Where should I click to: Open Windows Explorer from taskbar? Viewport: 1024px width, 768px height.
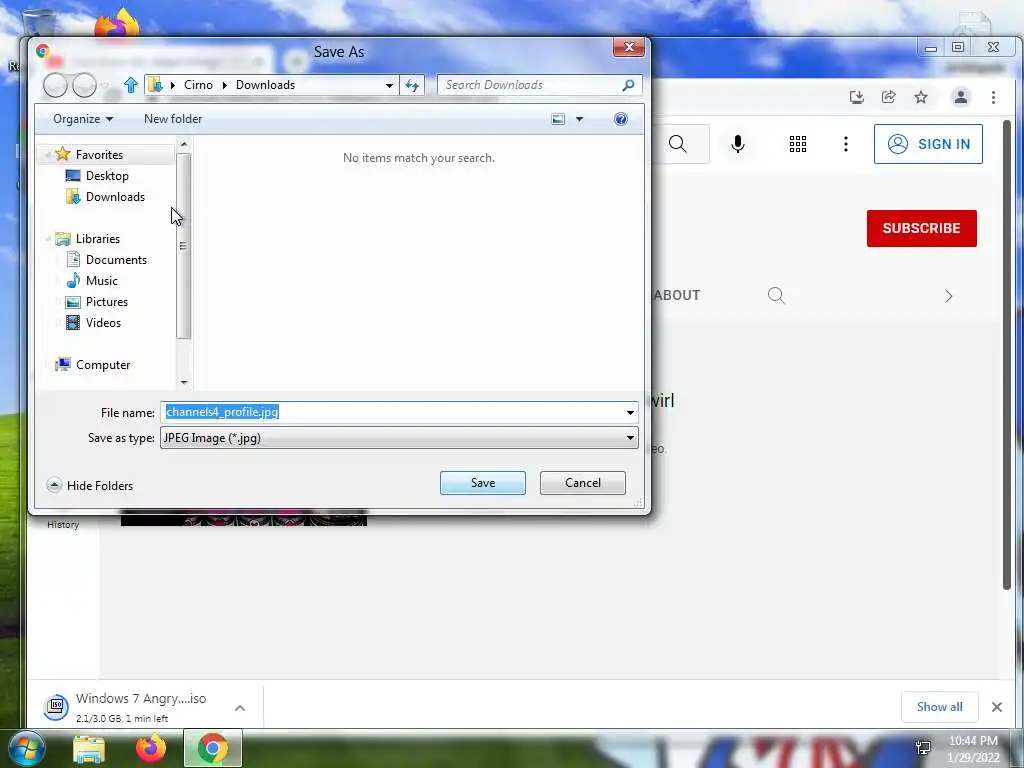(x=89, y=748)
